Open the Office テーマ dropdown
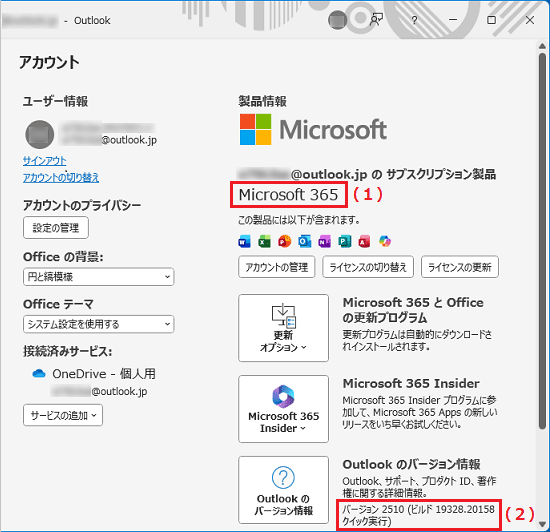This screenshot has width=550, height=532. [99, 324]
